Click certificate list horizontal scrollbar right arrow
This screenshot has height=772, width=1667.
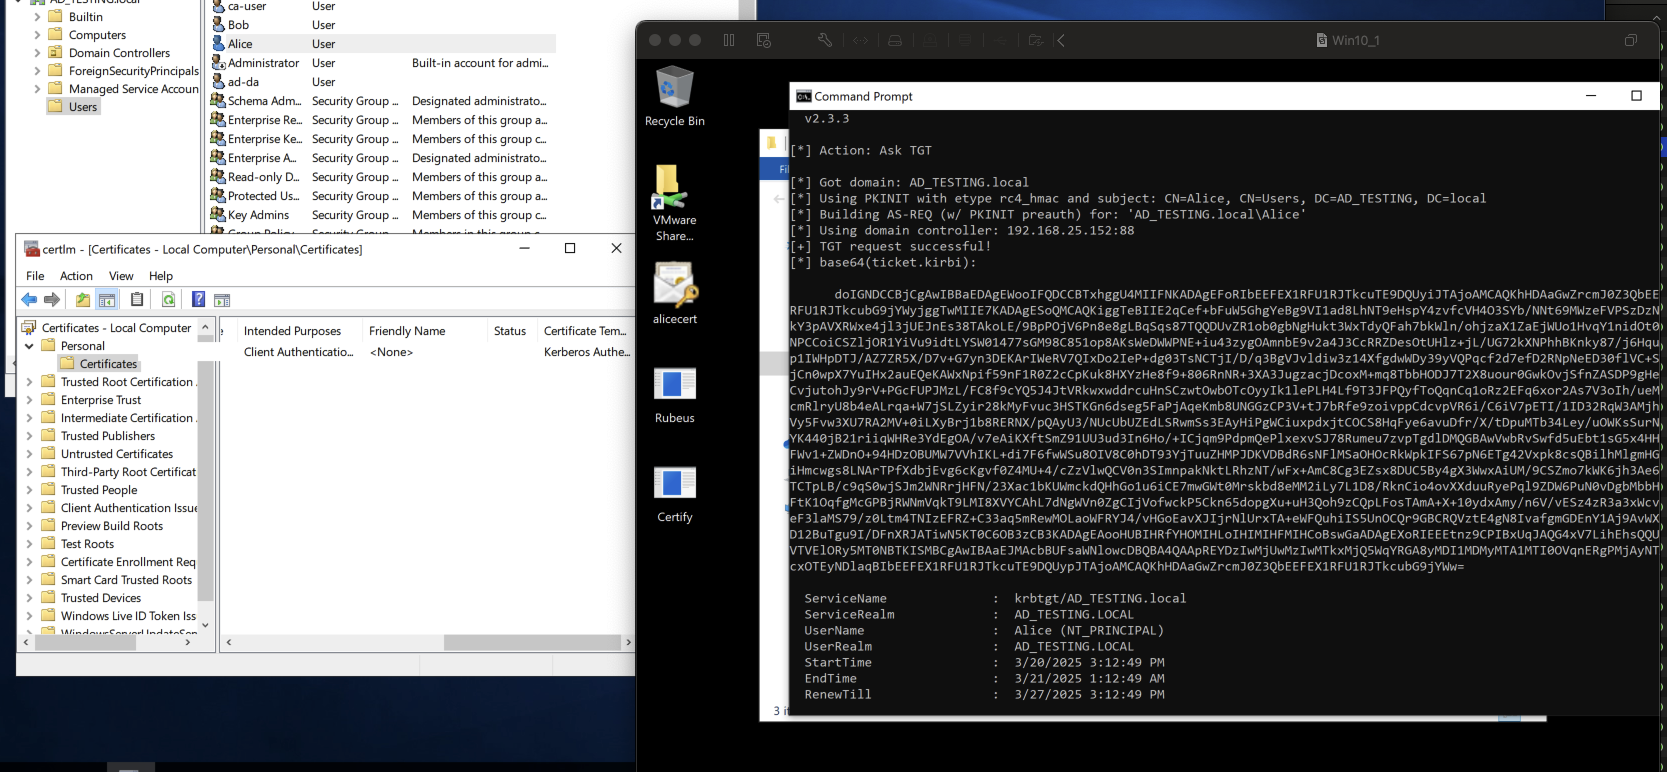pyautogui.click(x=628, y=642)
